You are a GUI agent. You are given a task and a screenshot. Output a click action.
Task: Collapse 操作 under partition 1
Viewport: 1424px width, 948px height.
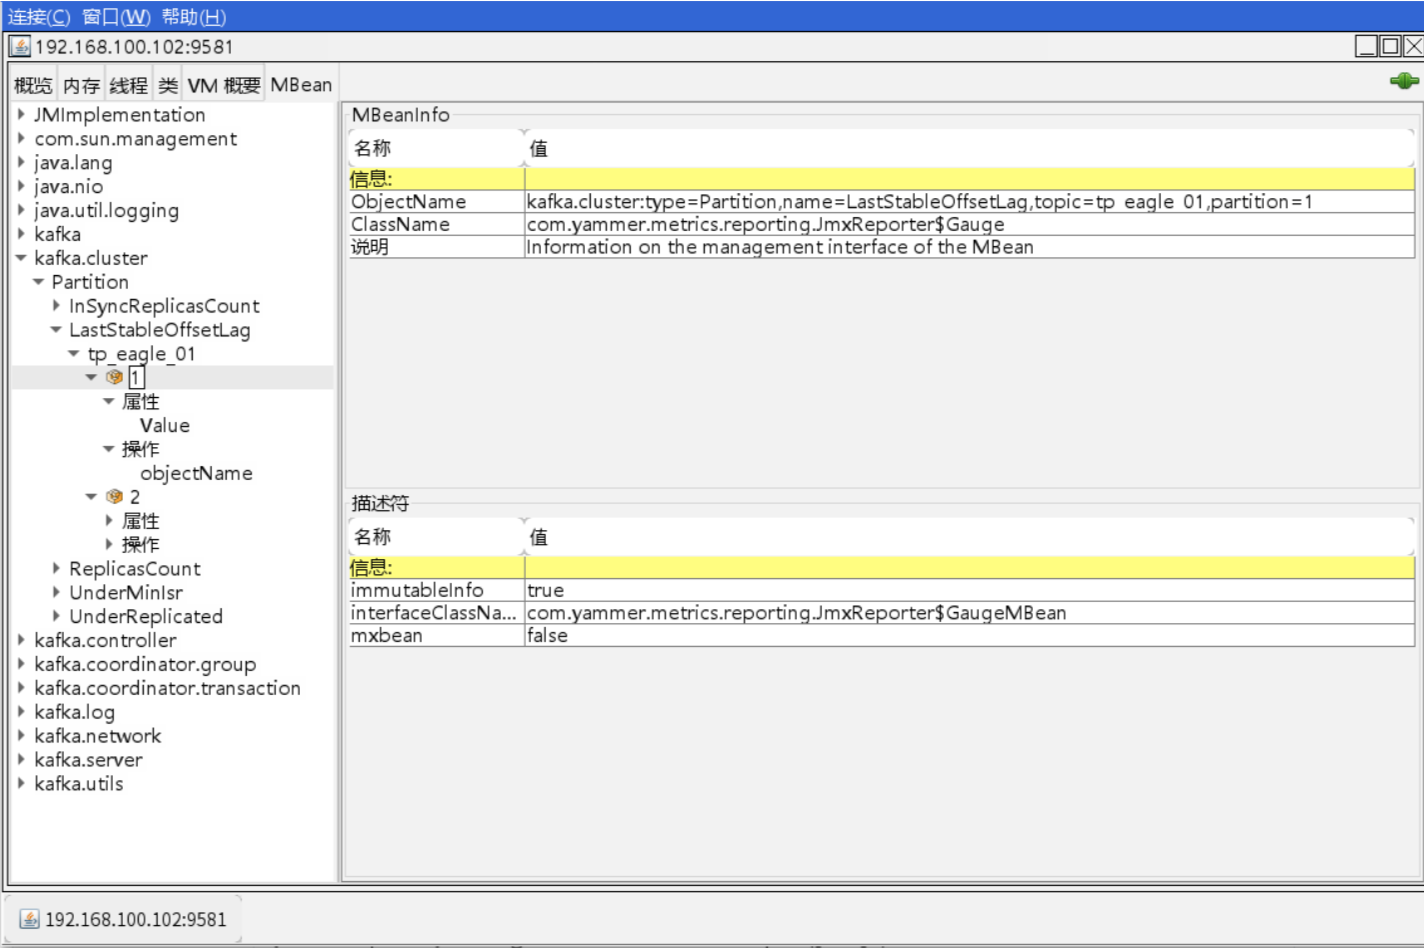108,449
